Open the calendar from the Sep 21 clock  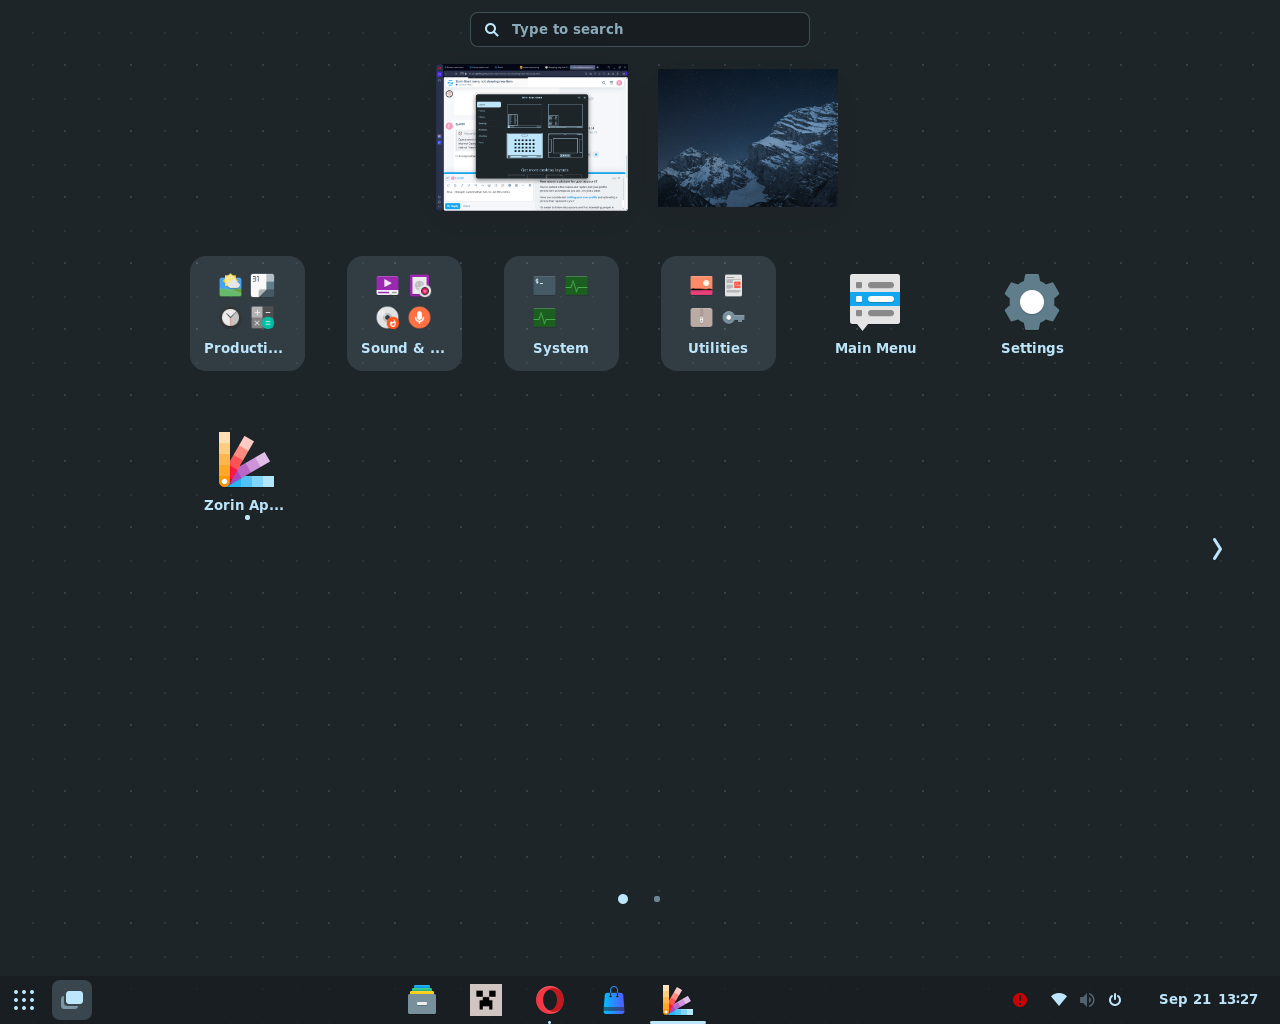pyautogui.click(x=1208, y=1000)
